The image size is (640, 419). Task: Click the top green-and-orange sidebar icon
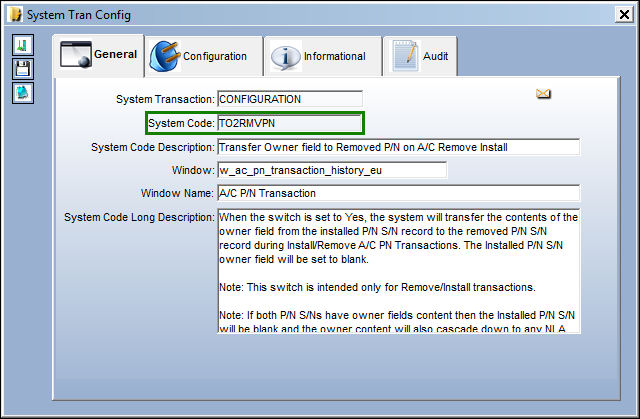tap(23, 44)
